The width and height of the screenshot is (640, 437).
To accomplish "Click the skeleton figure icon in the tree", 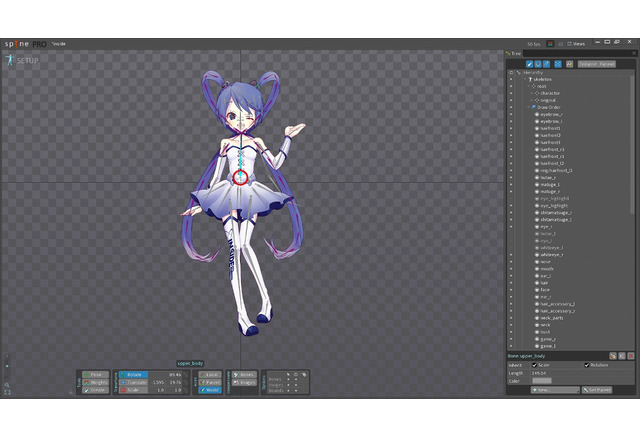I will coord(530,79).
